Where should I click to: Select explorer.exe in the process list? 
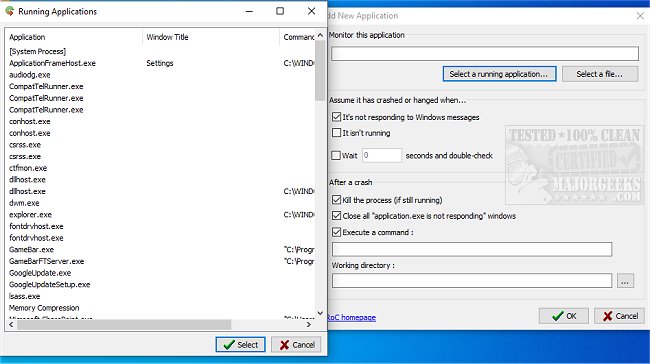pyautogui.click(x=31, y=215)
